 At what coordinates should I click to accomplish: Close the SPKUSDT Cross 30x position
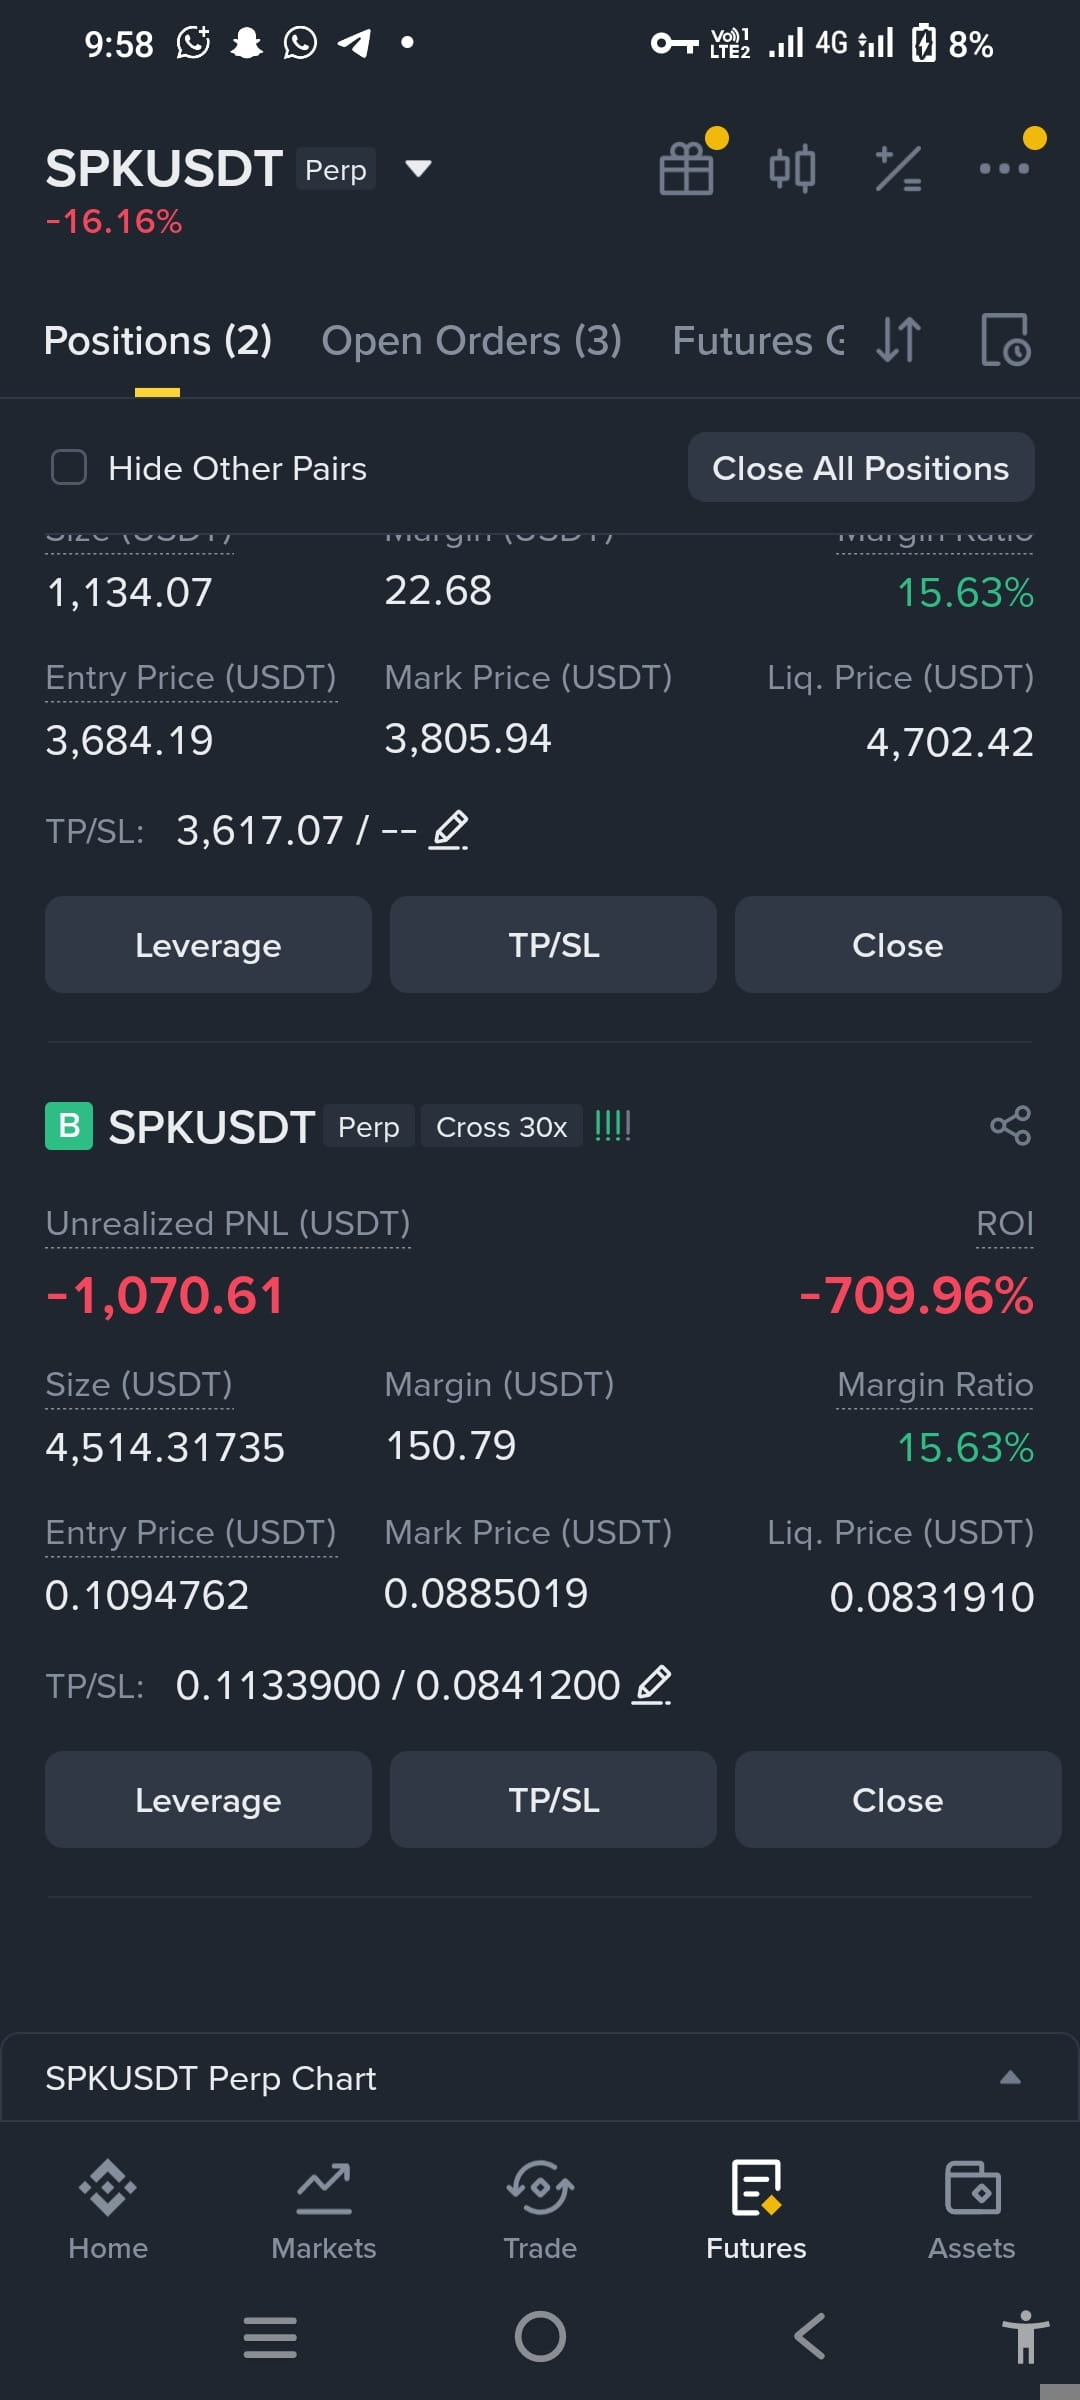(x=898, y=1800)
